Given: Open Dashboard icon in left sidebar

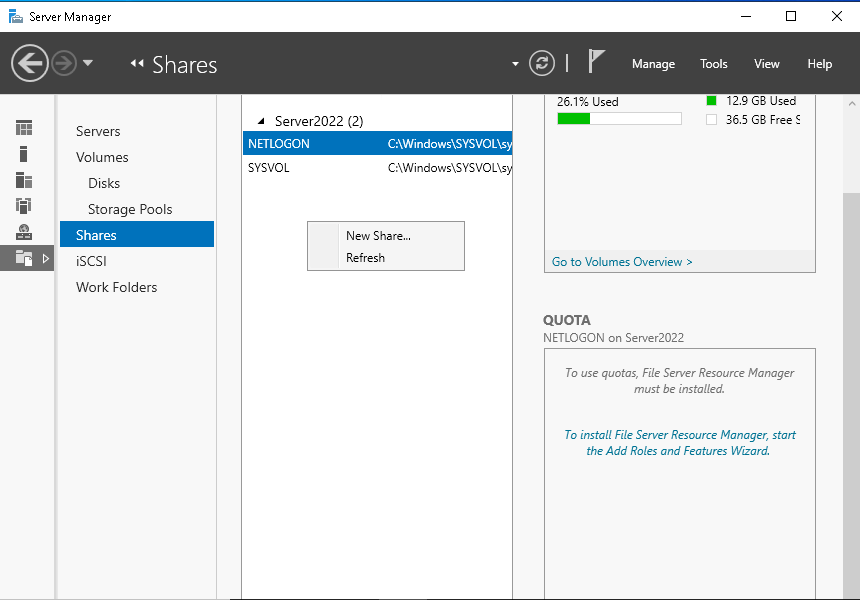Looking at the screenshot, I should click(x=24, y=128).
